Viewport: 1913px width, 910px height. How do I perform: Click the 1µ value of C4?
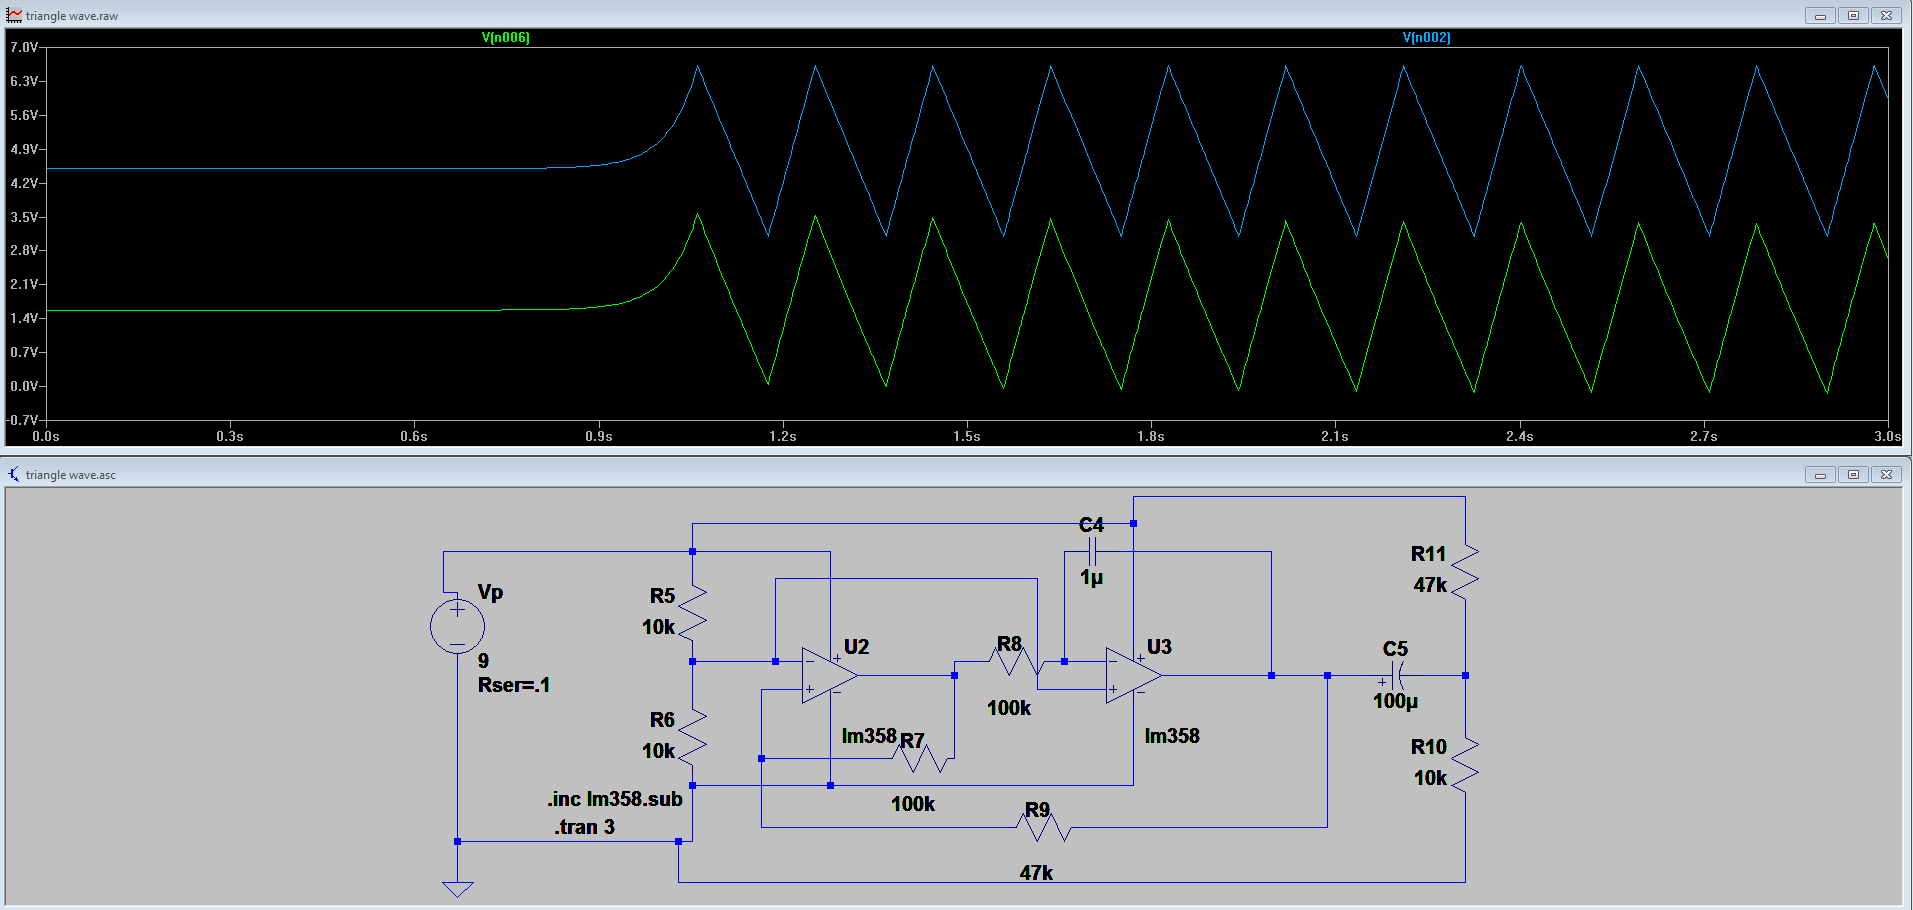[1091, 578]
